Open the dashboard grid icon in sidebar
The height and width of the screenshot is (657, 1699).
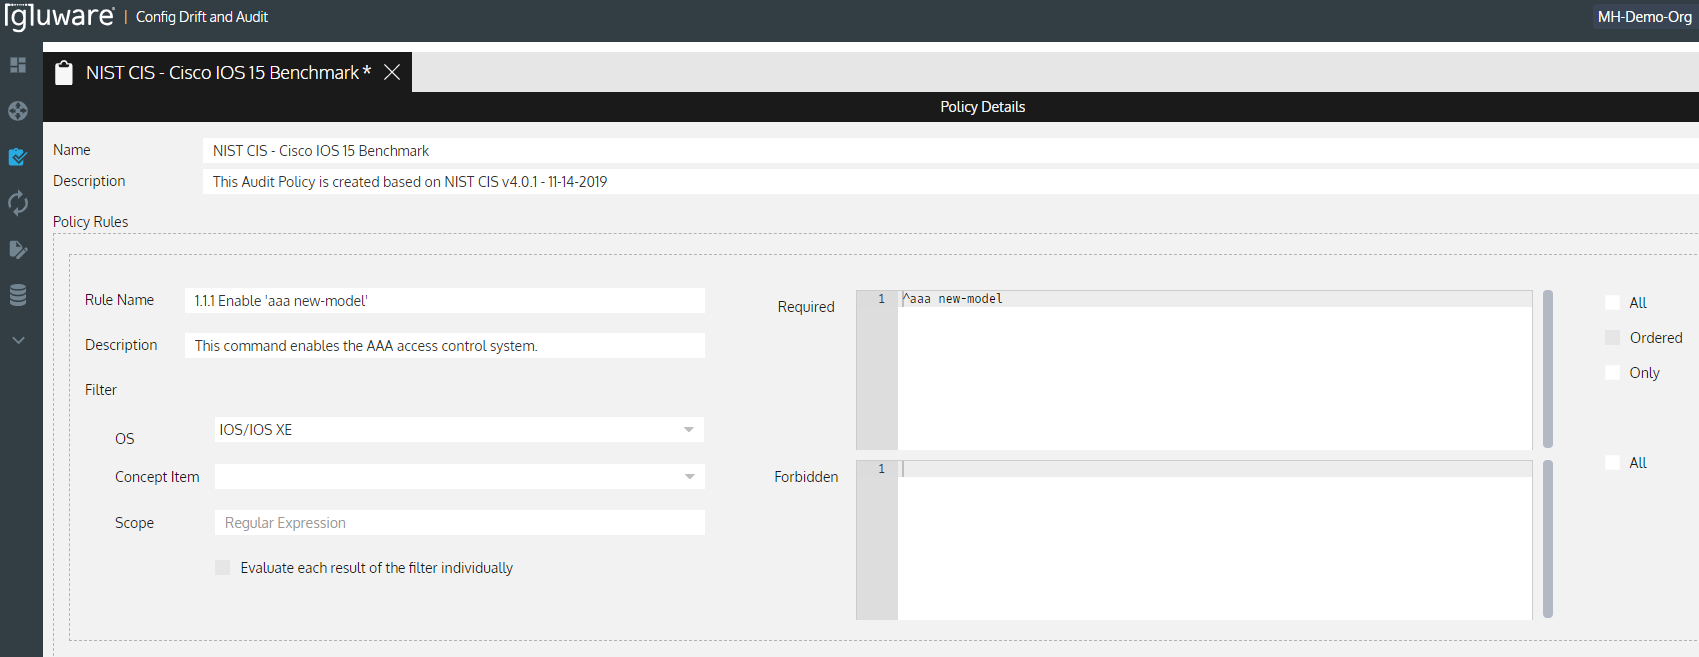(x=18, y=65)
